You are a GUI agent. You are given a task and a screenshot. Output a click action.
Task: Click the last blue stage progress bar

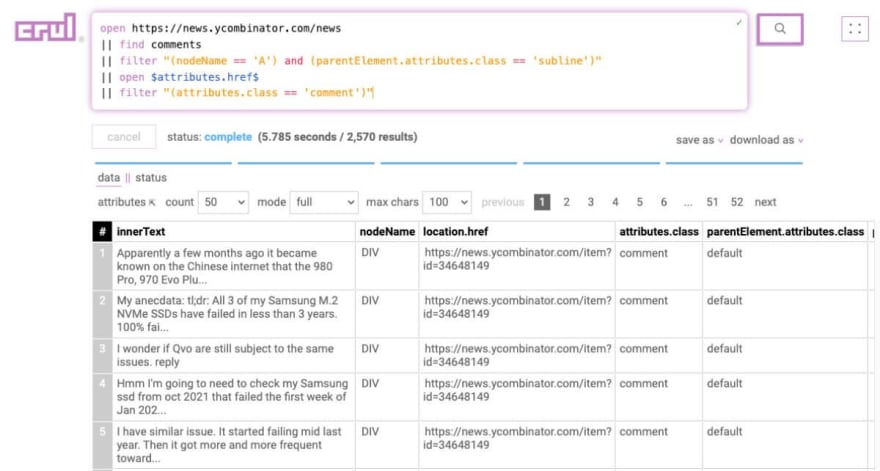pyautogui.click(x=734, y=163)
